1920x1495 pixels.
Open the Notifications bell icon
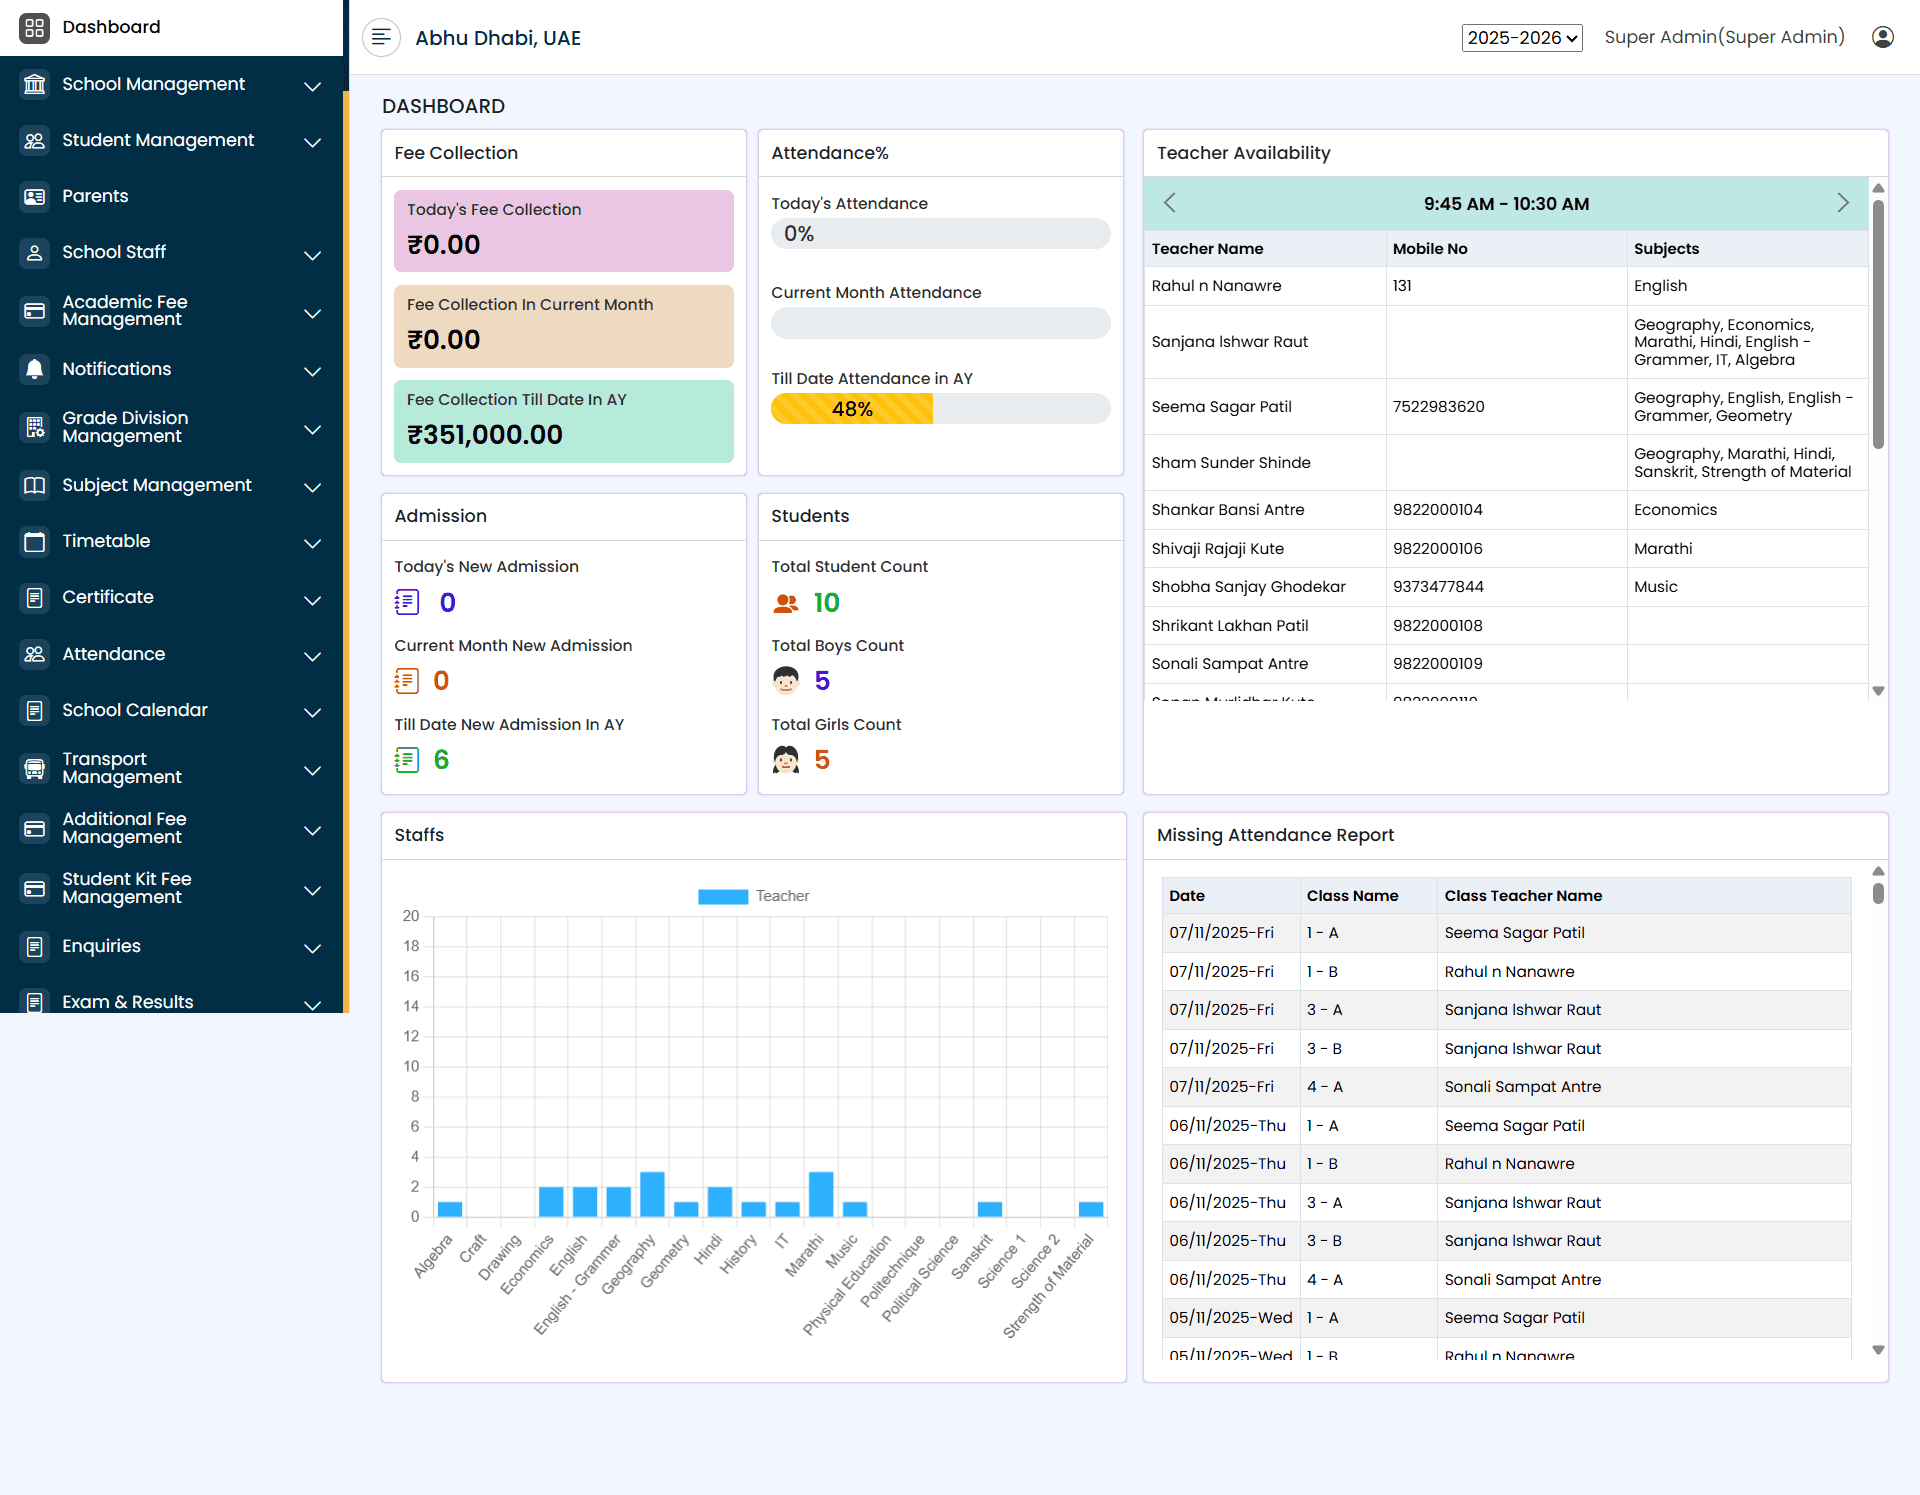click(x=35, y=369)
